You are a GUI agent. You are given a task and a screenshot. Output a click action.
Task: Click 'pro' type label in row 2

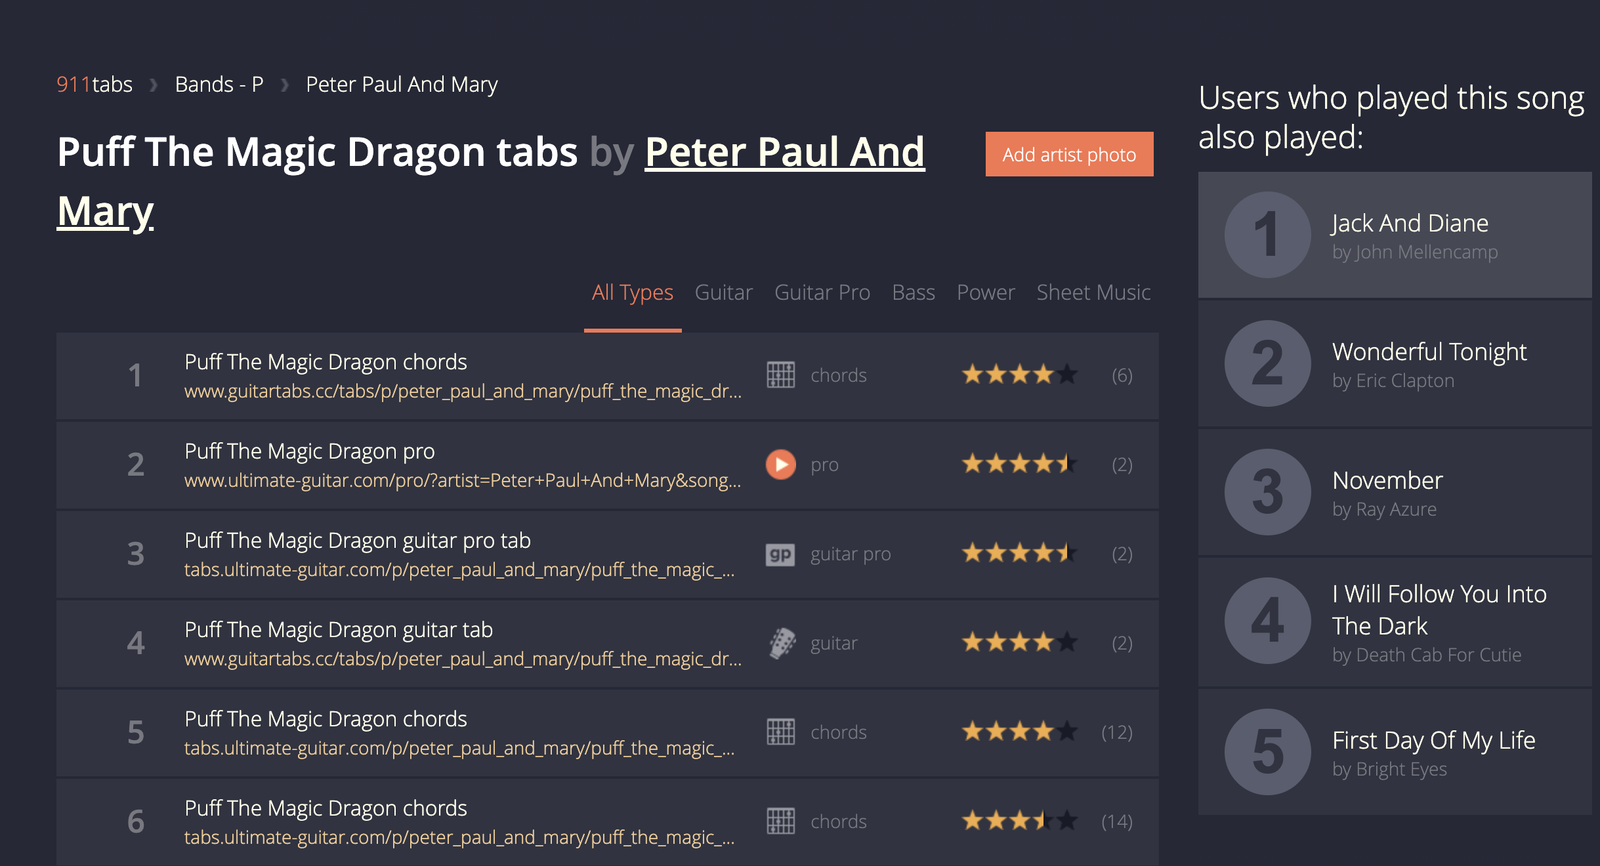[824, 465]
